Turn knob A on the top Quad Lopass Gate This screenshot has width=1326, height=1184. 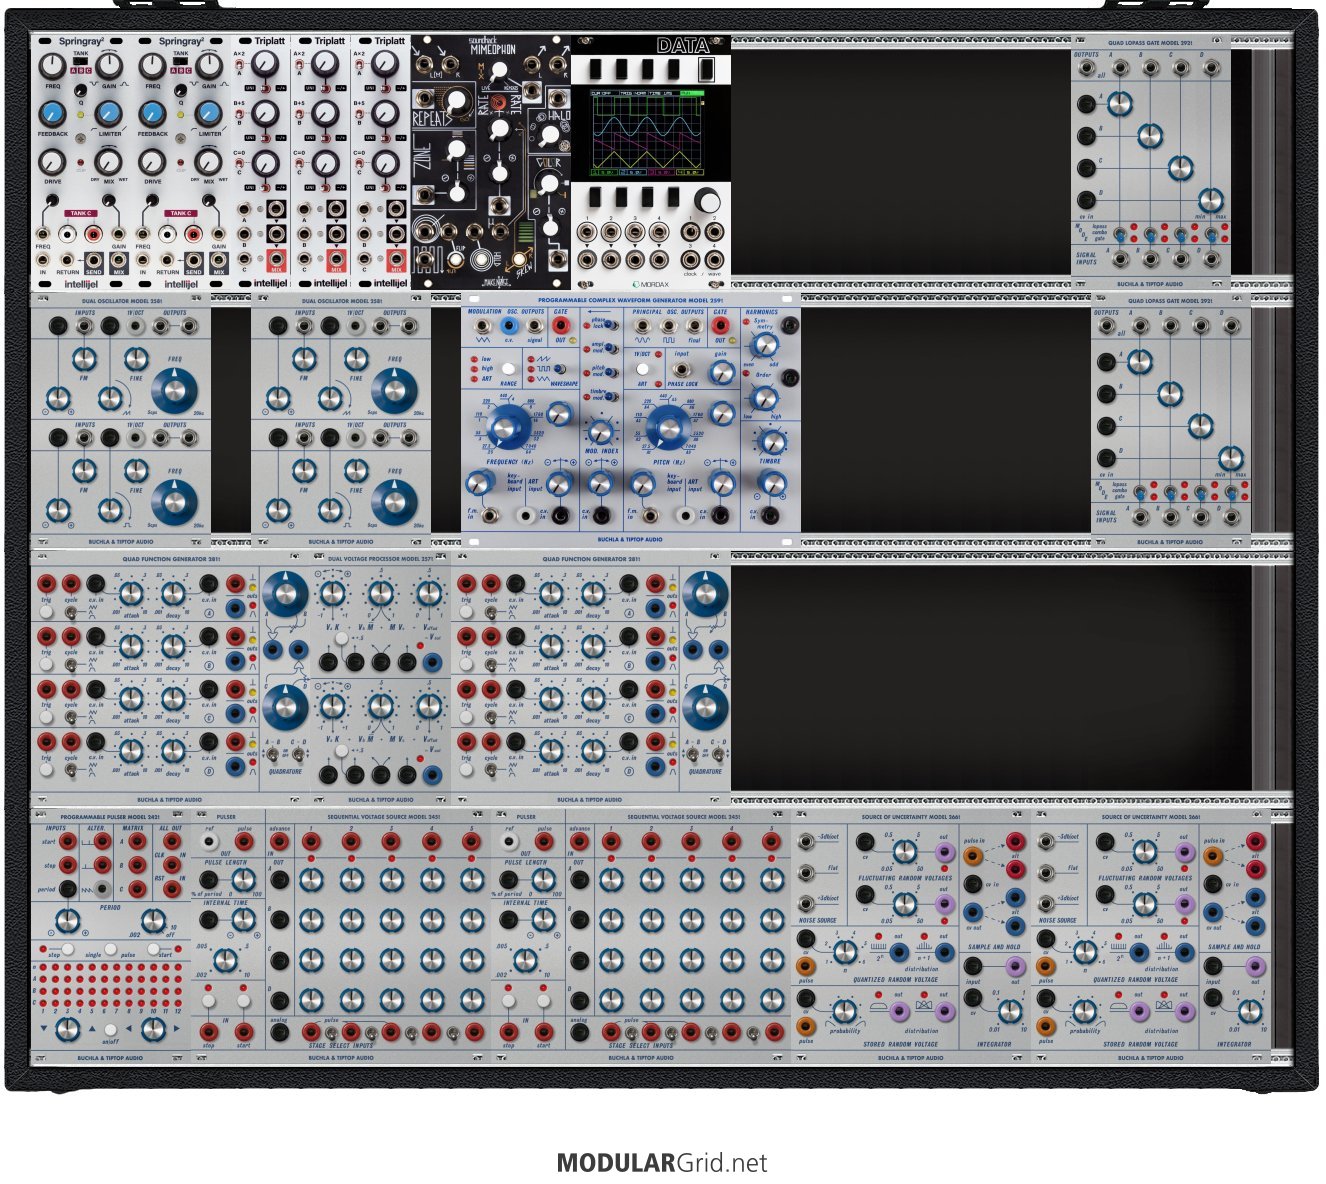click(1120, 104)
